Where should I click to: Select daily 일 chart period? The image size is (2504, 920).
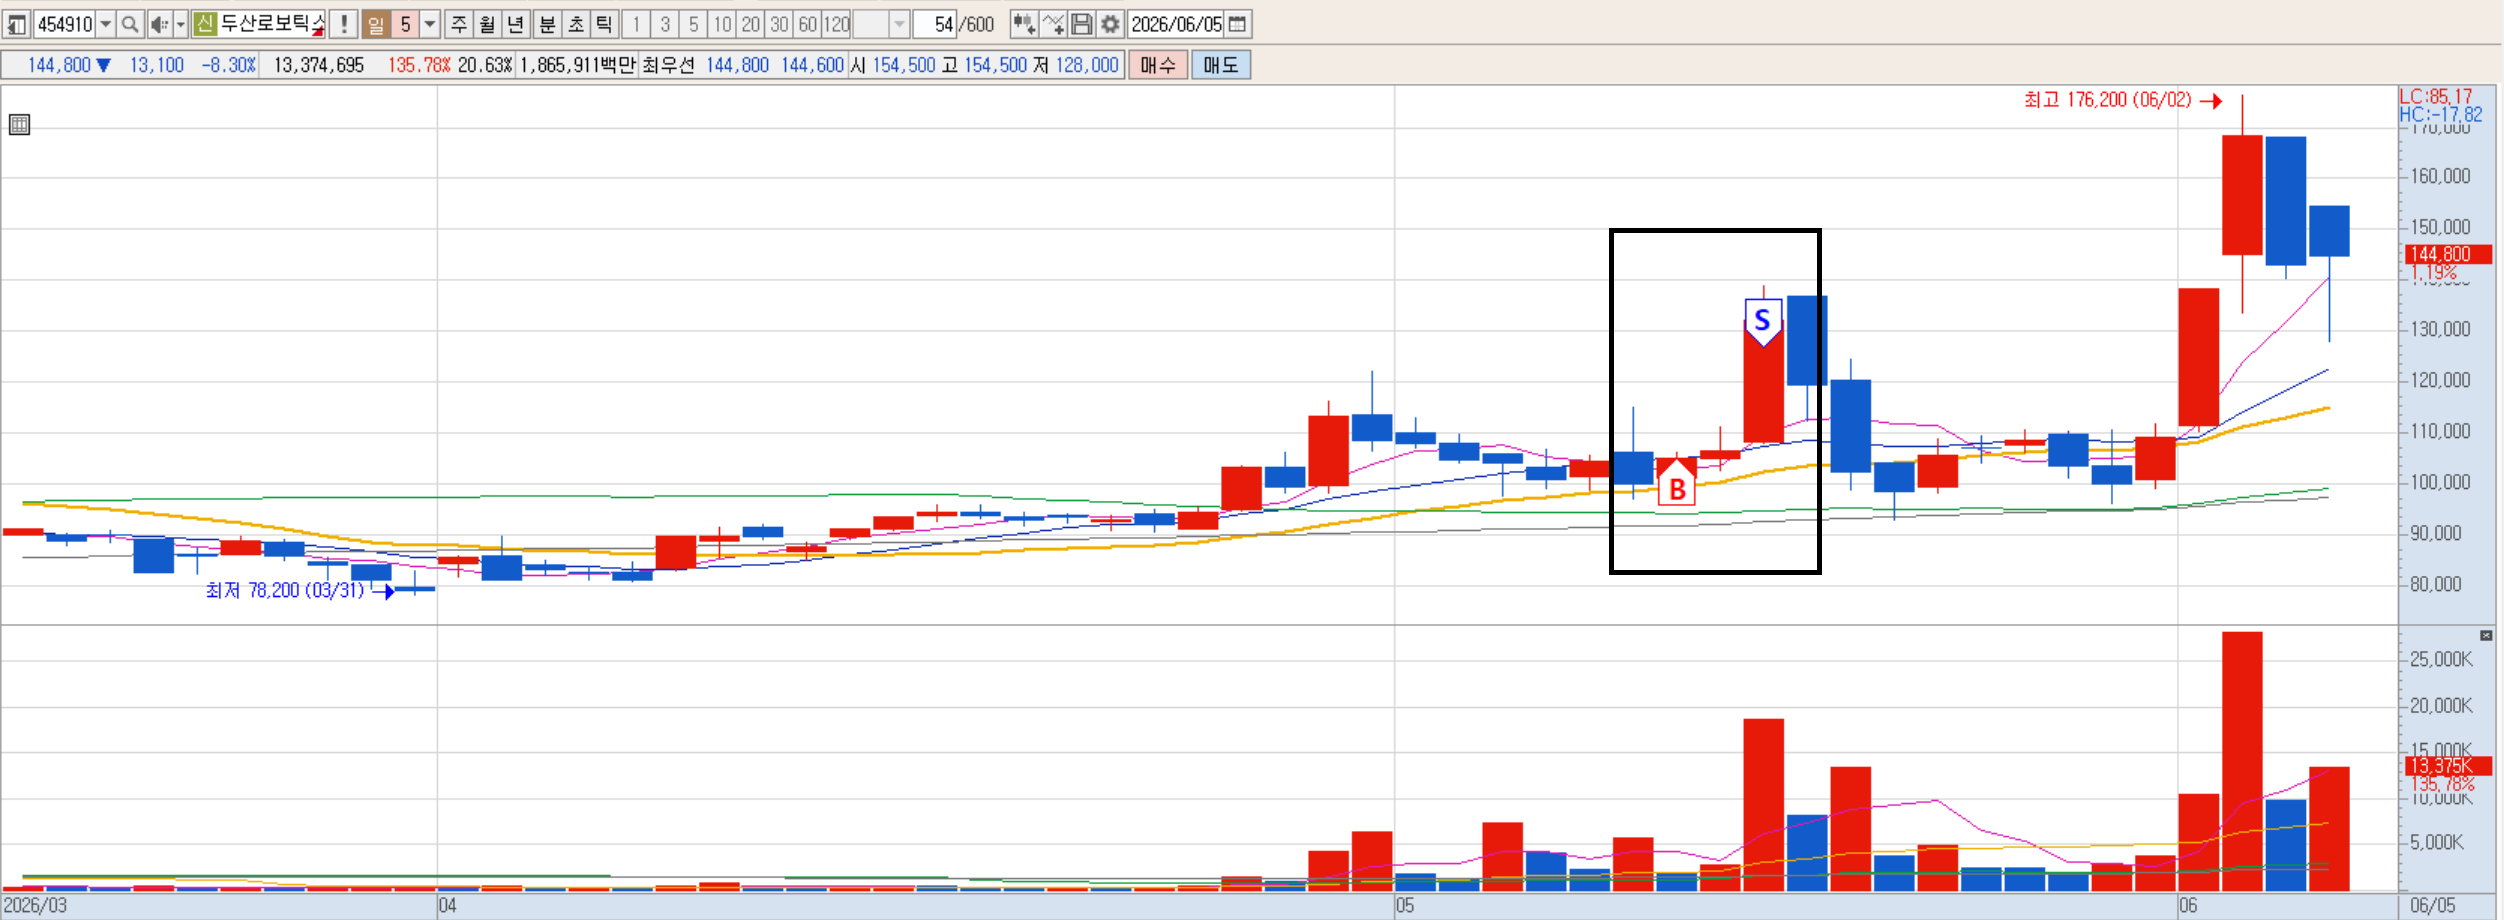(376, 24)
